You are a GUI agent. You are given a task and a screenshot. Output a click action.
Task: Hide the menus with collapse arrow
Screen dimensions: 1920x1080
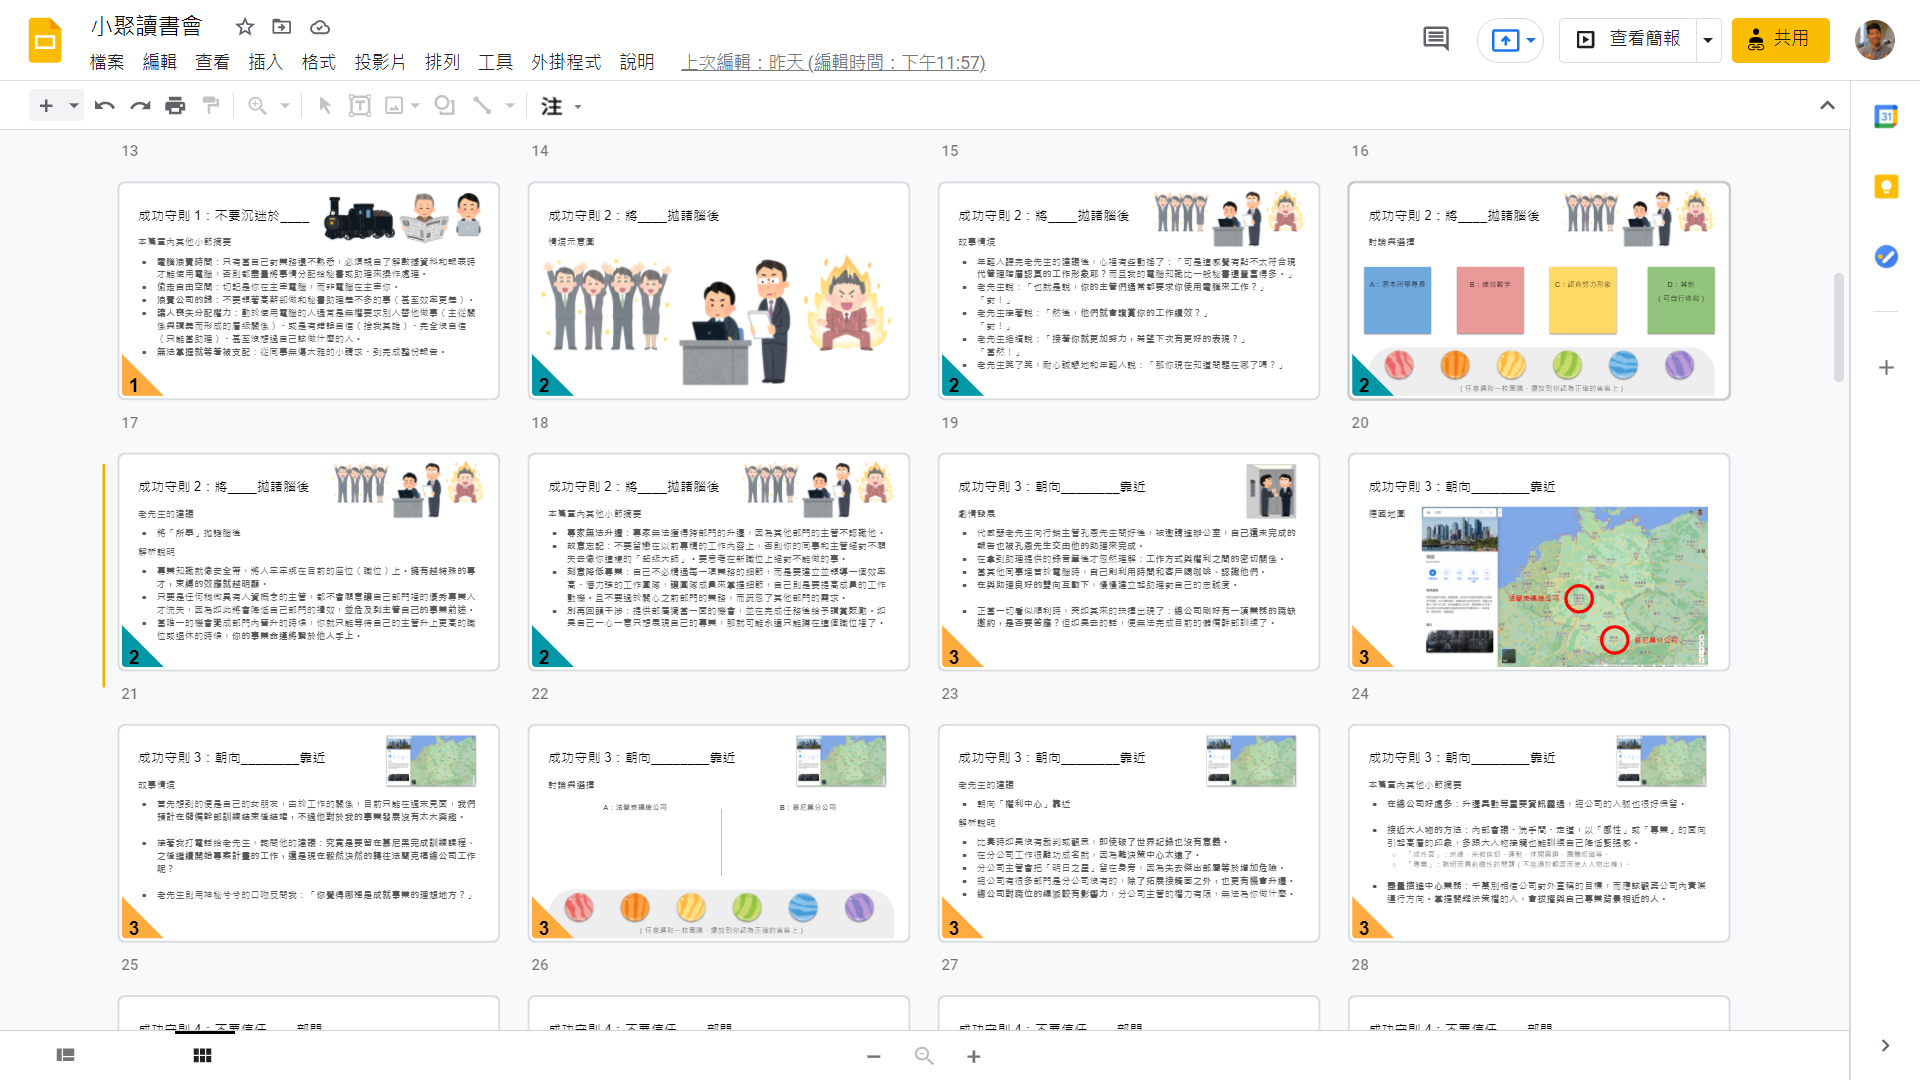pos(1827,106)
